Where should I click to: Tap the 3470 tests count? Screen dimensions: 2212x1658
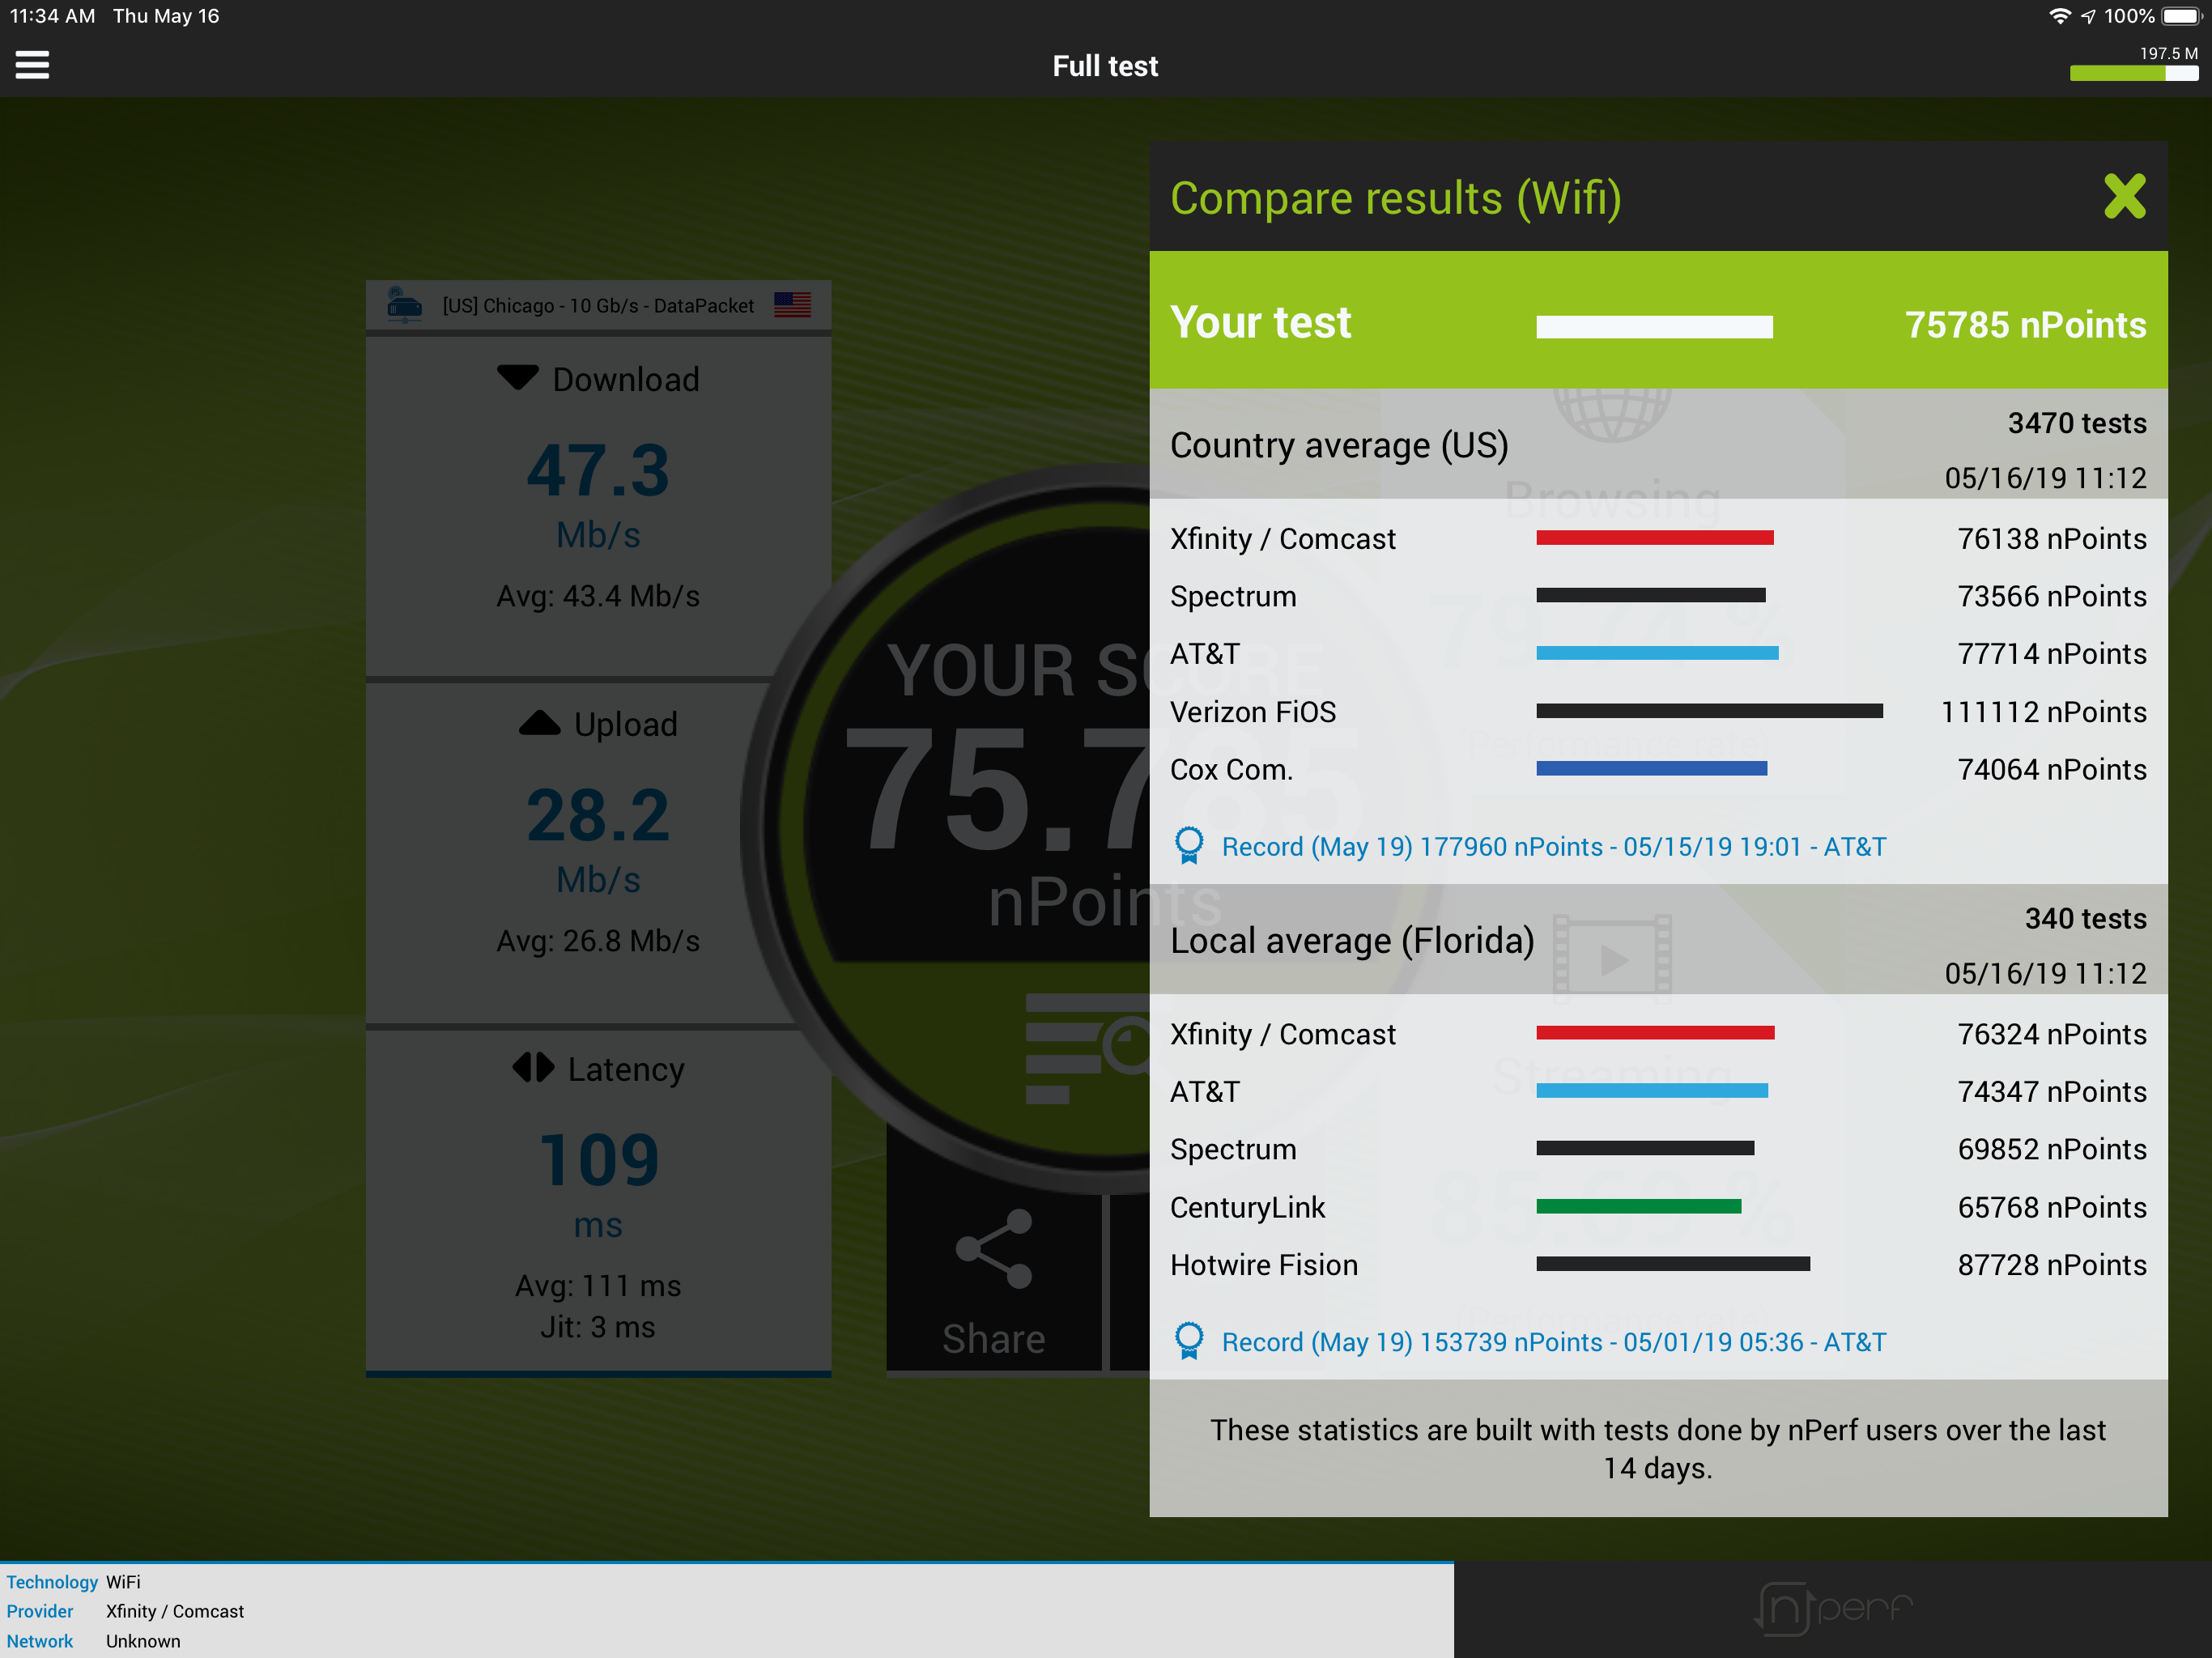[x=2077, y=423]
